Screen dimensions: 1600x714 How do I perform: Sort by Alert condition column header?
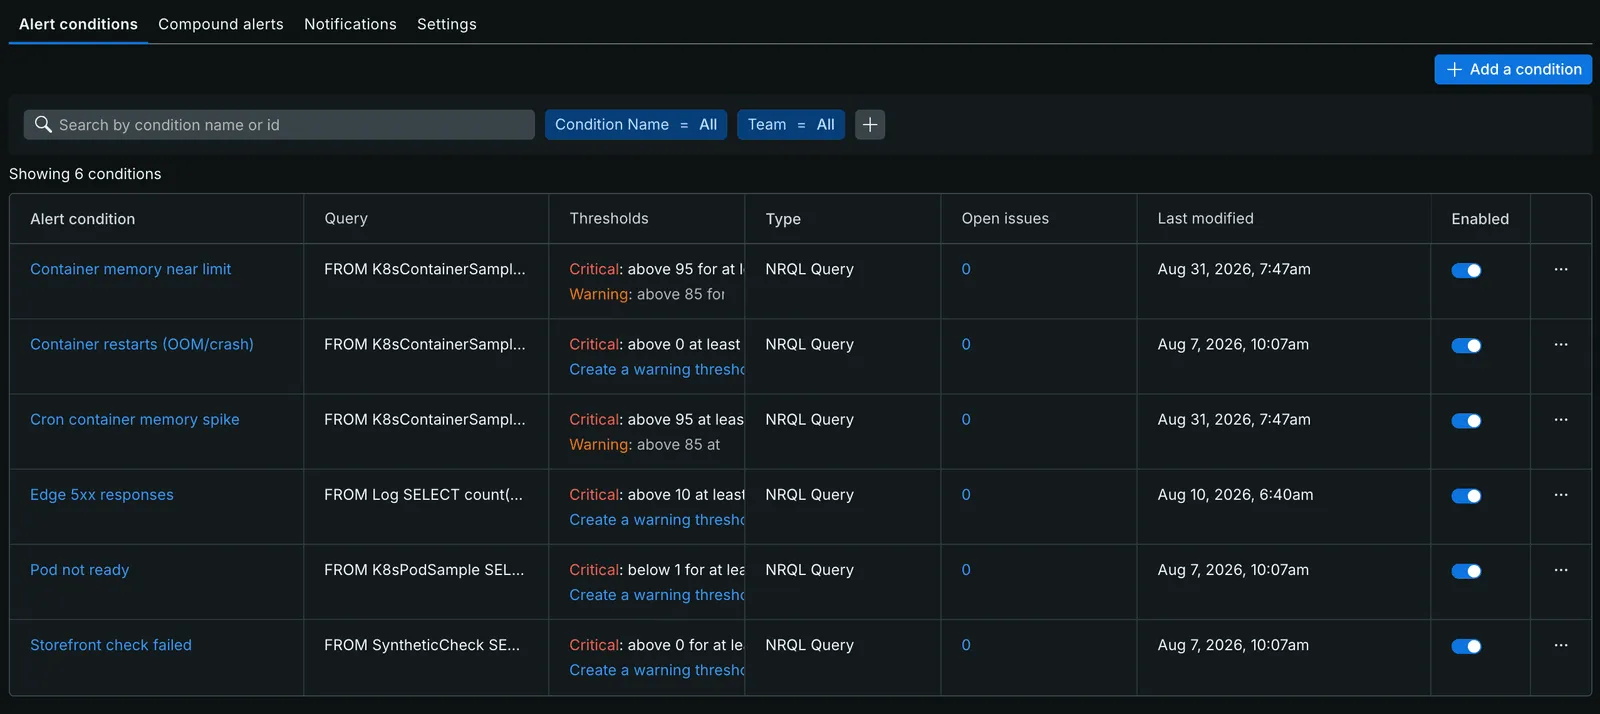pos(82,219)
